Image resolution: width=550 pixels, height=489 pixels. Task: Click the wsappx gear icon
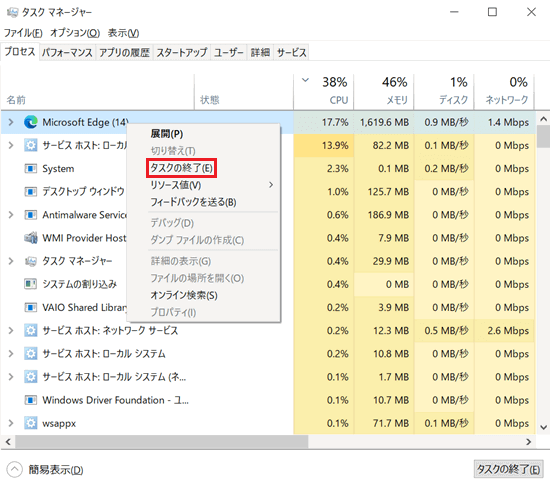tap(31, 423)
